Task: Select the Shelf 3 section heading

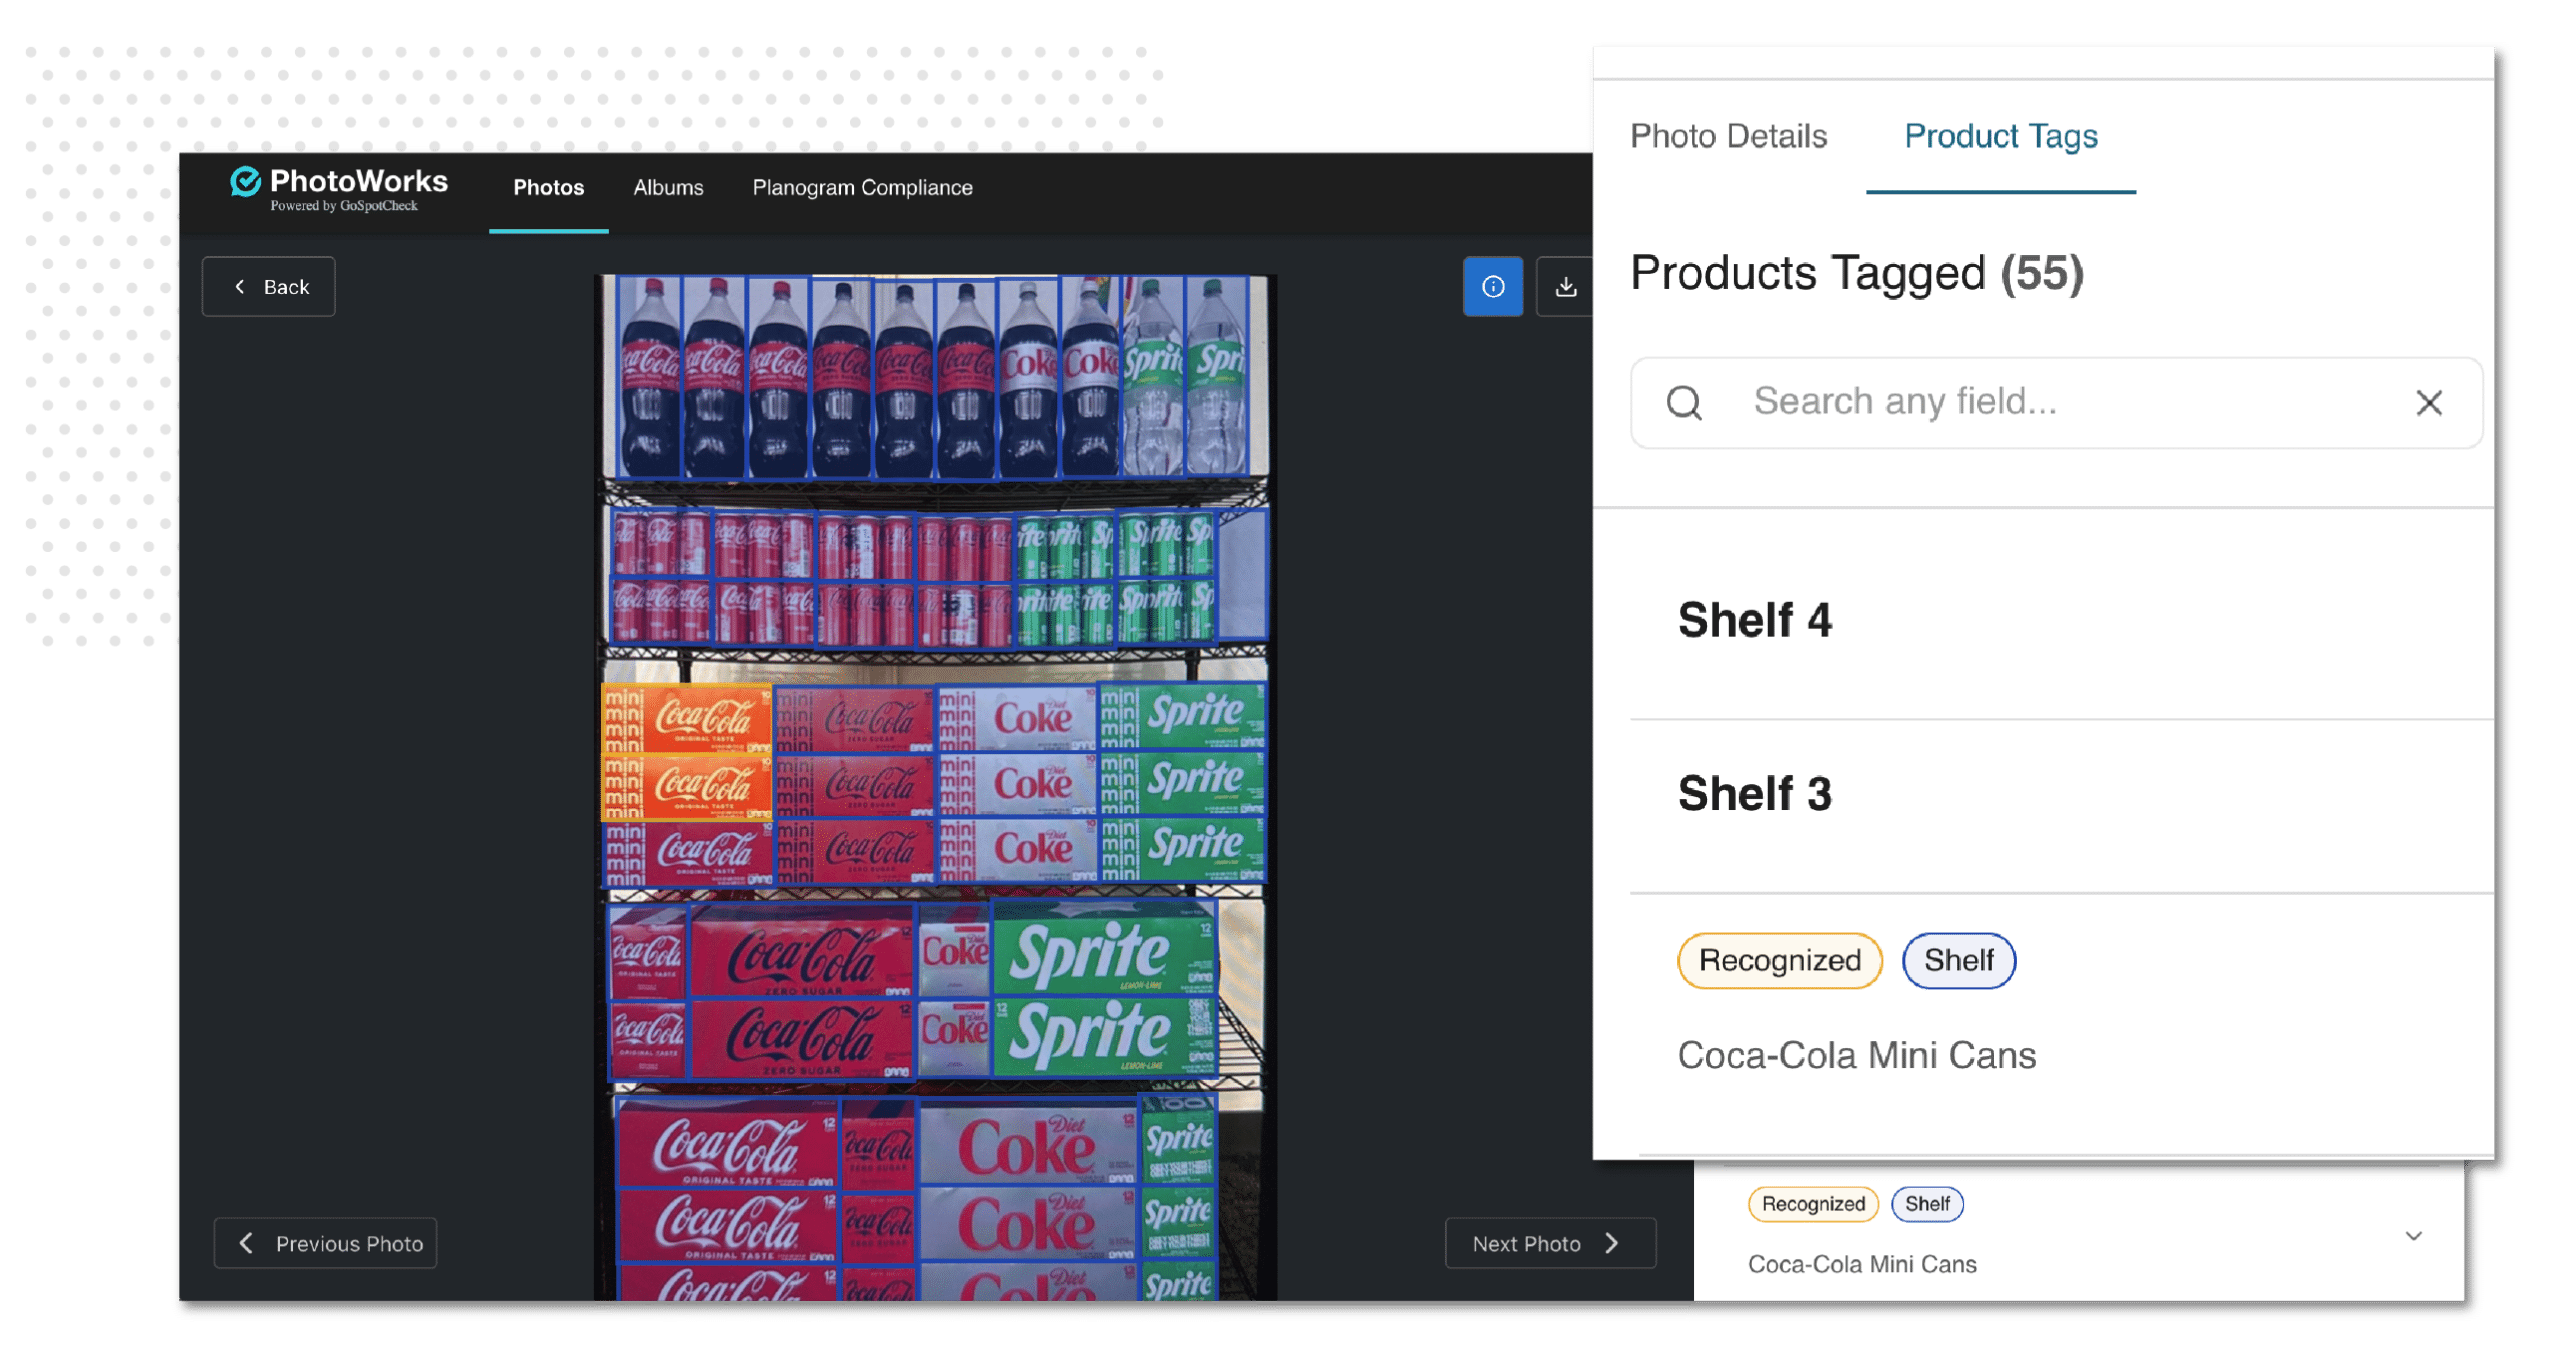Action: pos(1754,794)
